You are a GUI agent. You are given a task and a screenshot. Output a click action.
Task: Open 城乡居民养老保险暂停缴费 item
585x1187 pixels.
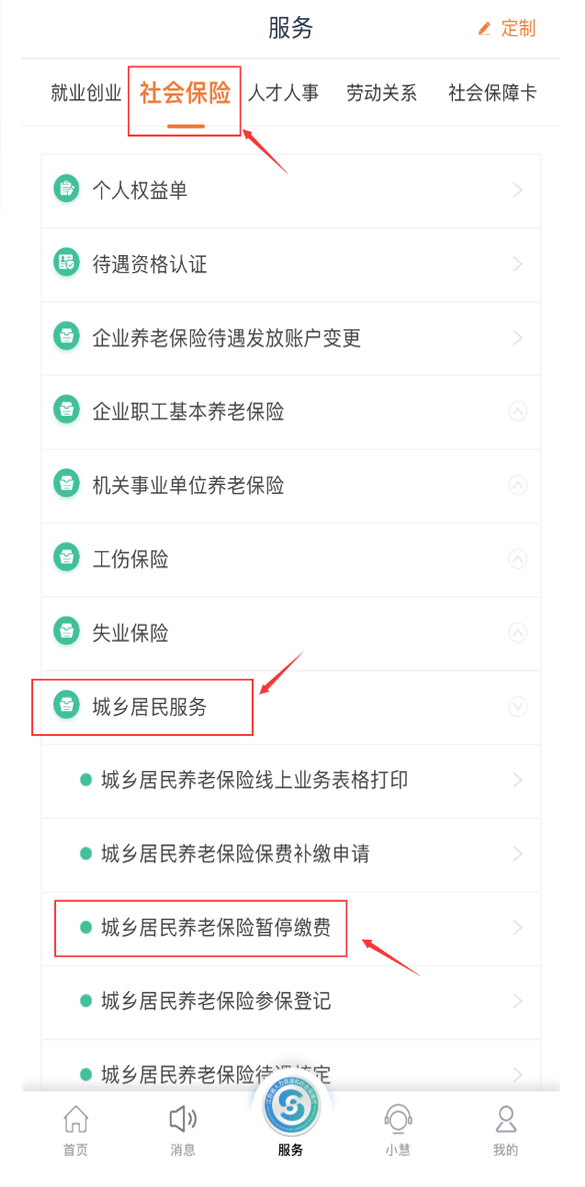[291, 928]
